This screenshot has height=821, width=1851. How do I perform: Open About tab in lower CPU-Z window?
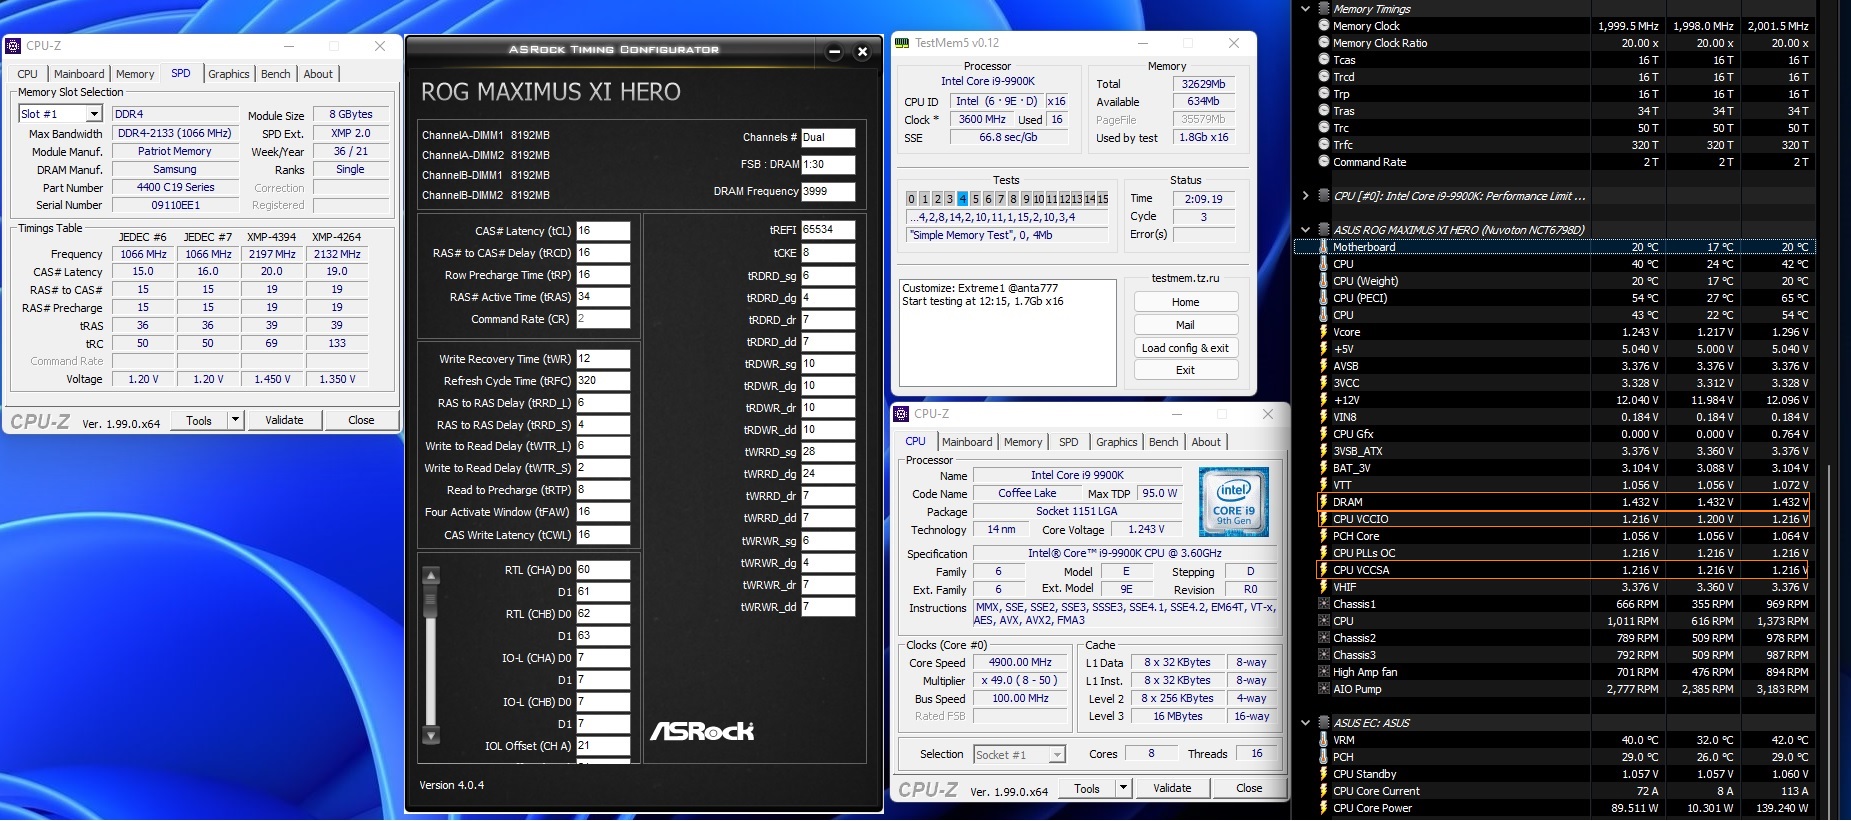1206,442
